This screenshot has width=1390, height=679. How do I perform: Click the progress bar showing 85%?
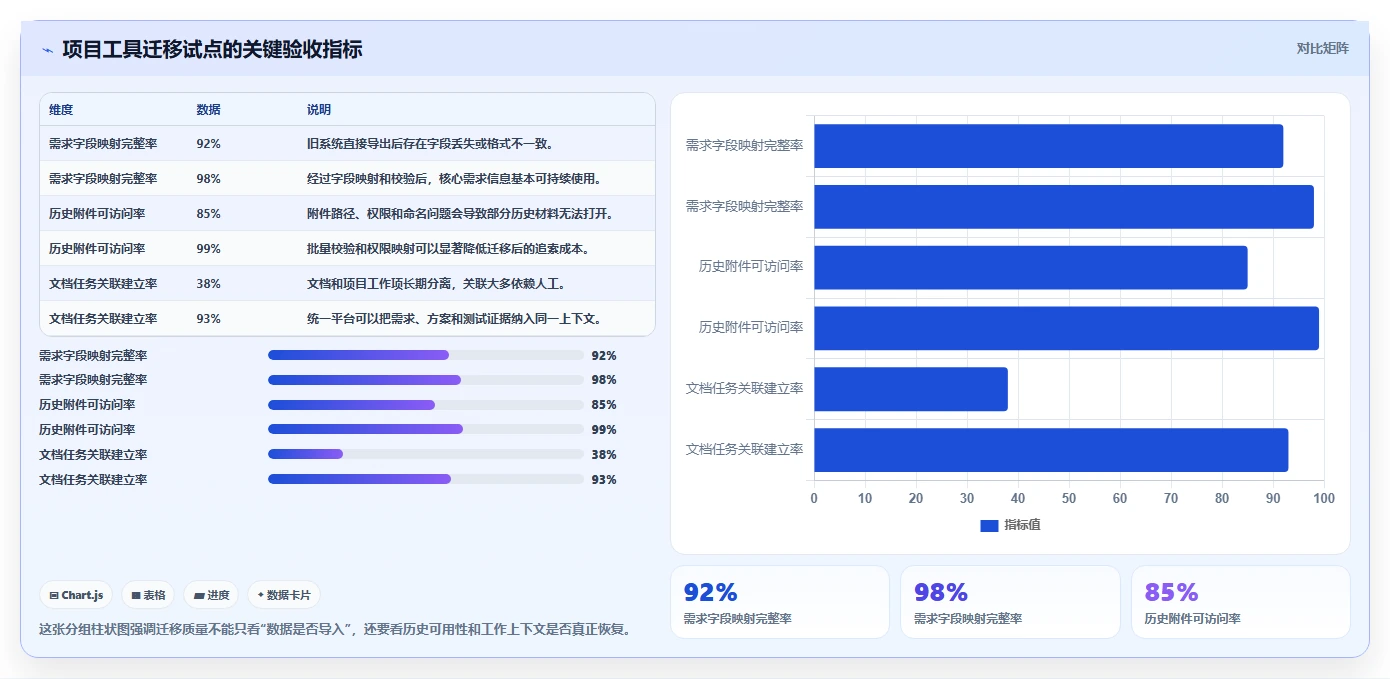click(x=426, y=405)
